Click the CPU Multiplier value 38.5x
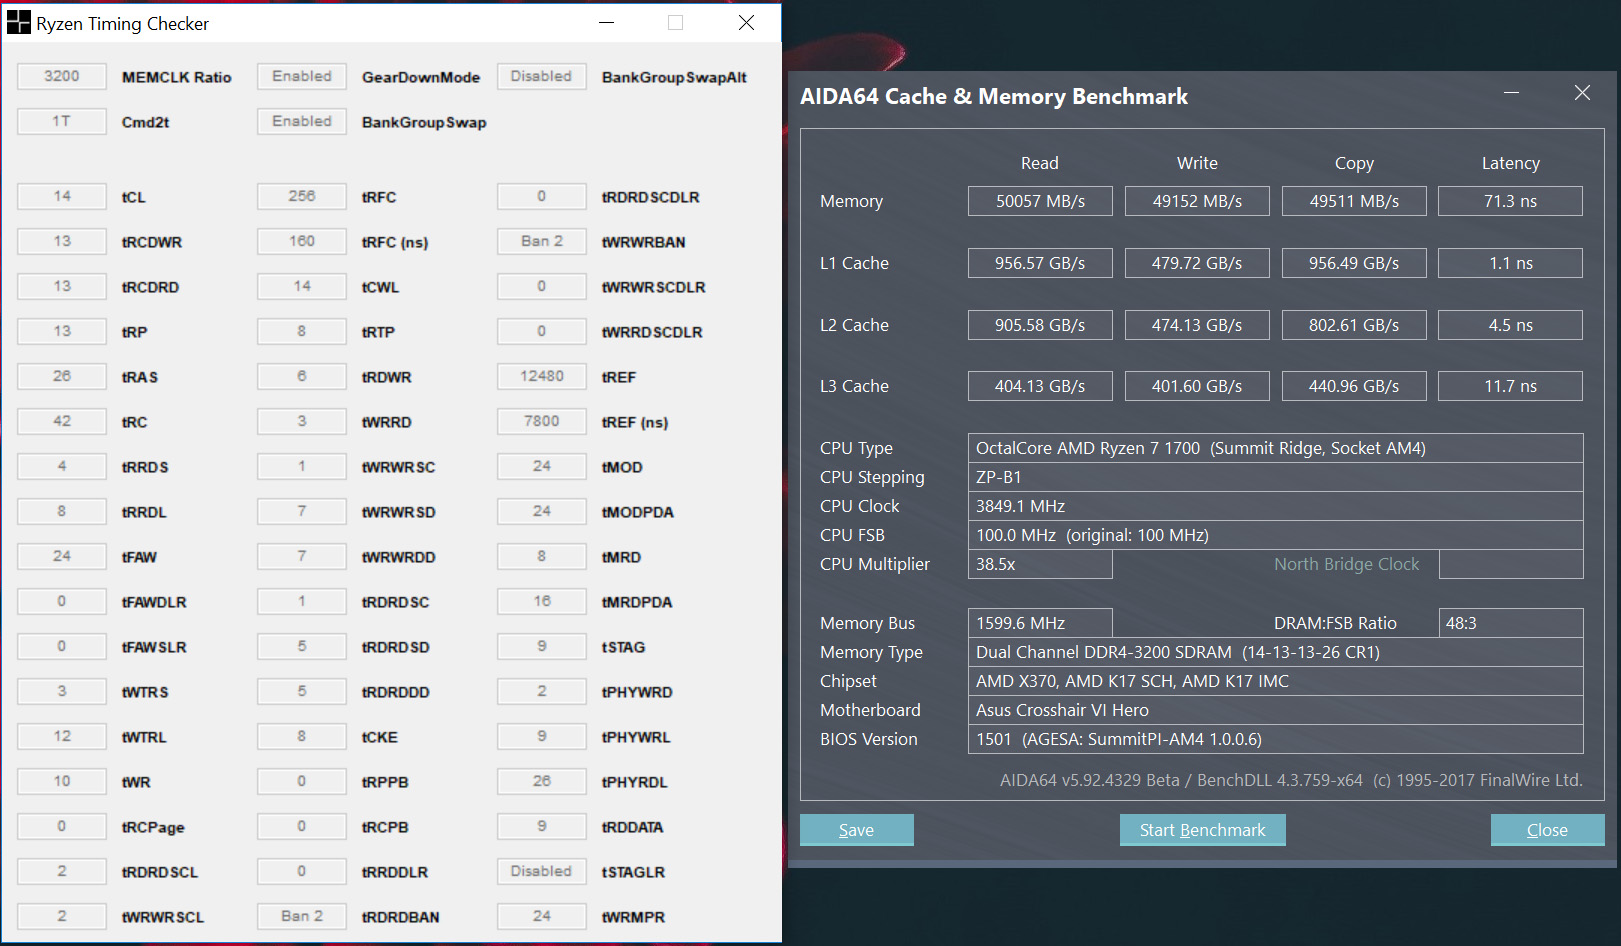Image resolution: width=1621 pixels, height=946 pixels. coord(1040,564)
